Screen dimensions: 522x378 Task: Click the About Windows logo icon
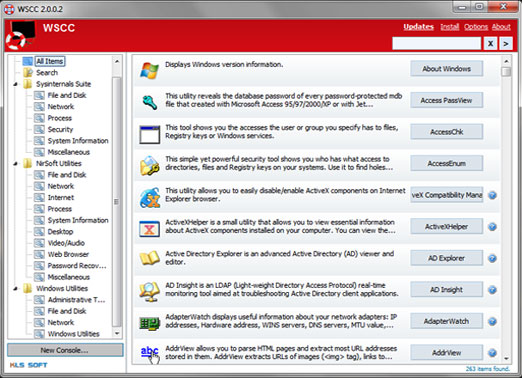click(149, 70)
